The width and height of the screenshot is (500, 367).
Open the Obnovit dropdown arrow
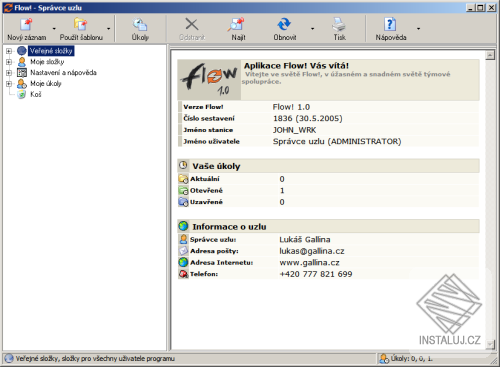[x=312, y=29]
